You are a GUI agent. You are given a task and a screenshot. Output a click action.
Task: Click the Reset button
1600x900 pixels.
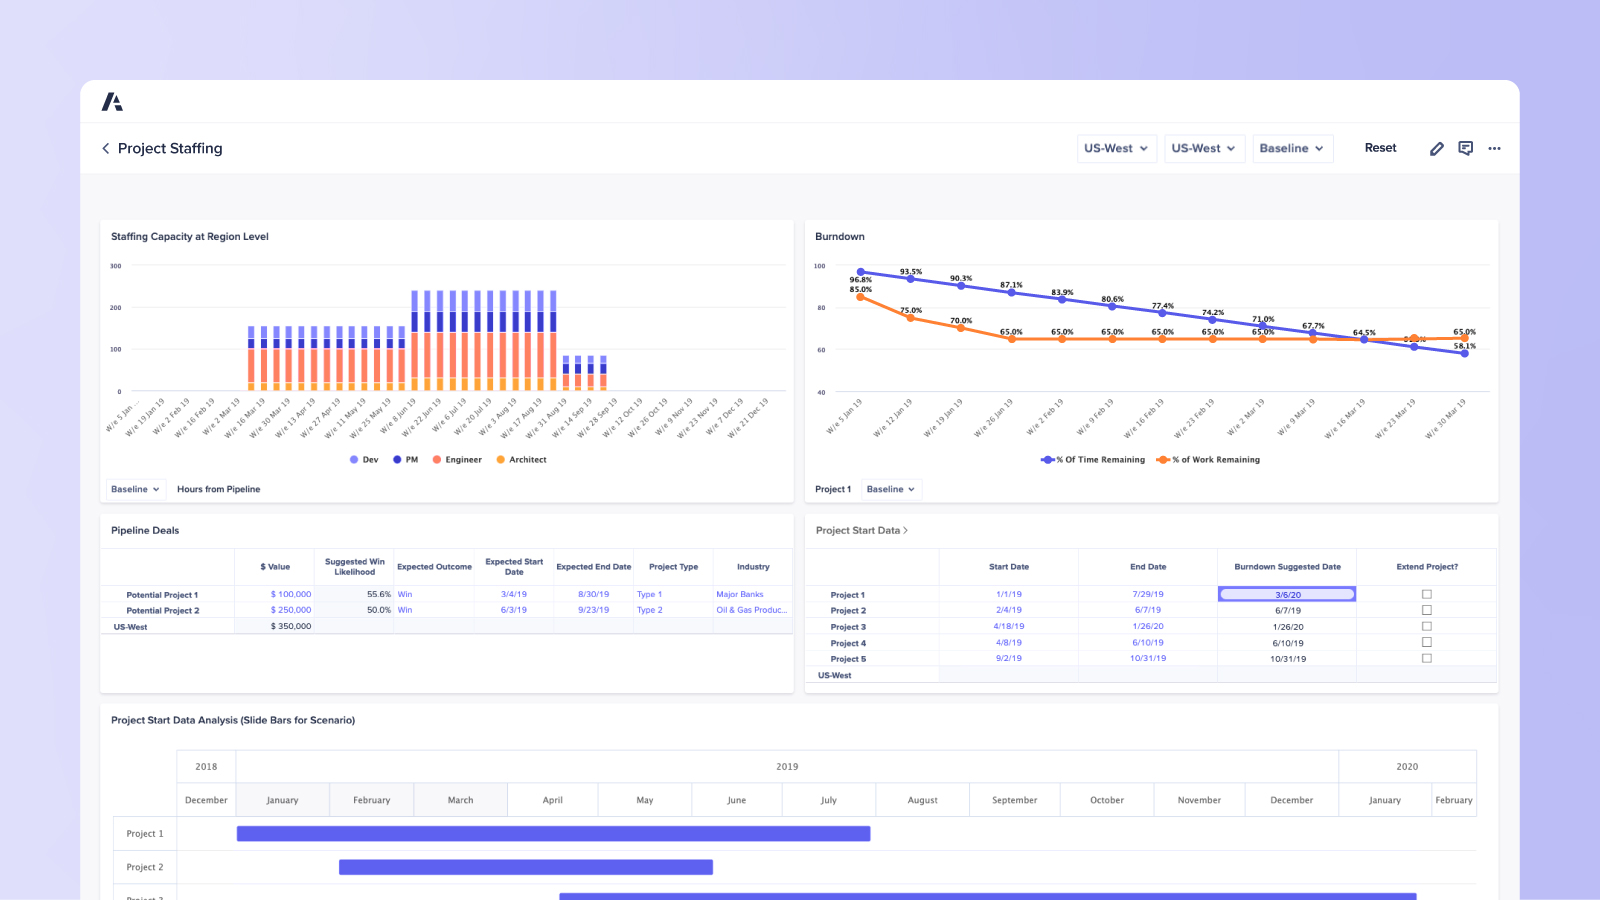point(1380,148)
